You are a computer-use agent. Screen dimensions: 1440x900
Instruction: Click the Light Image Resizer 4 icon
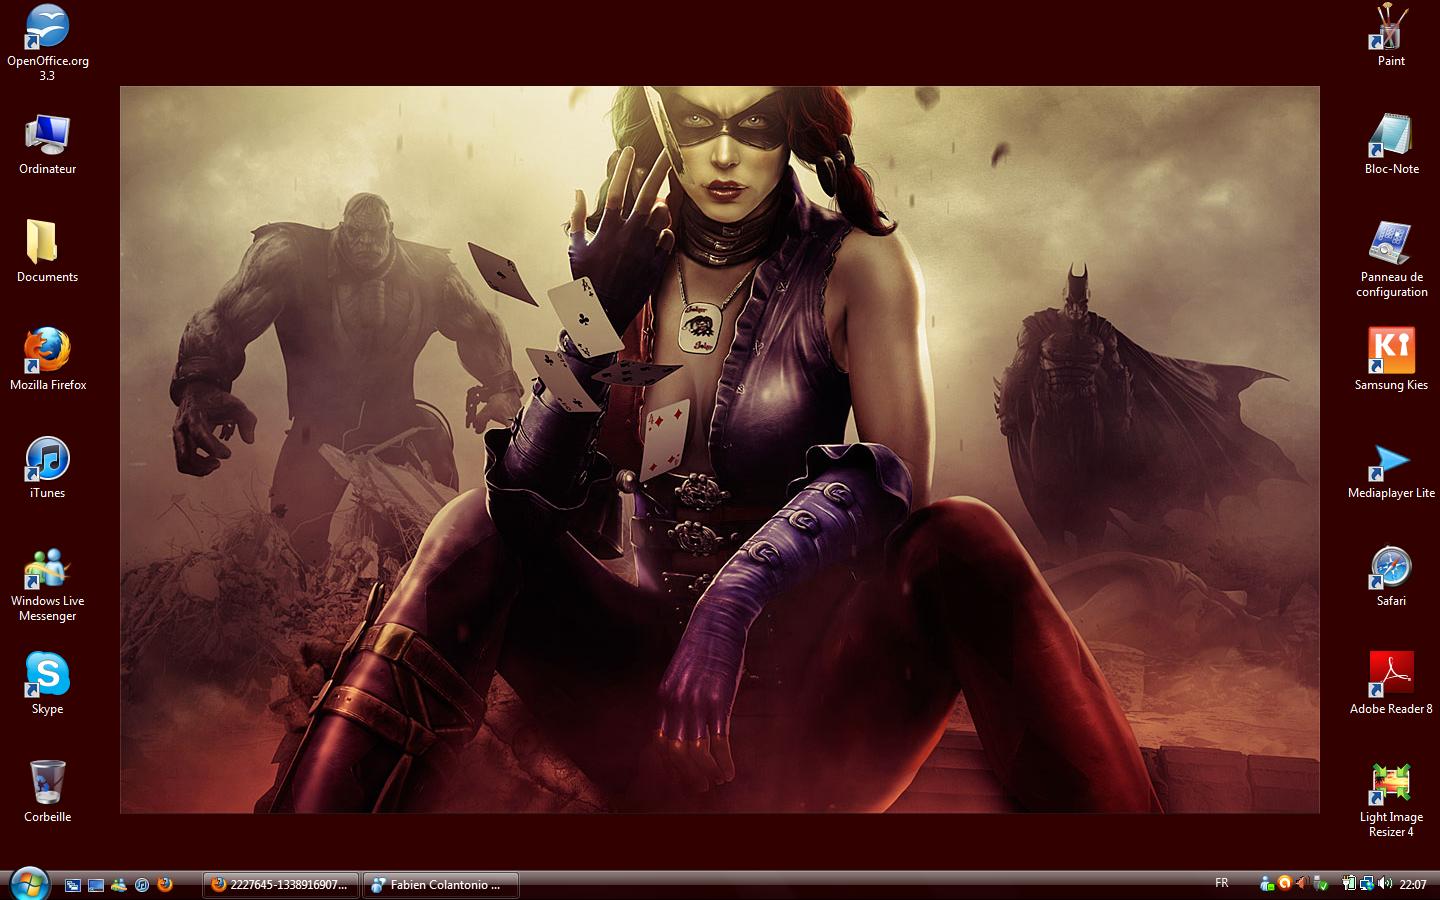pyautogui.click(x=1391, y=784)
